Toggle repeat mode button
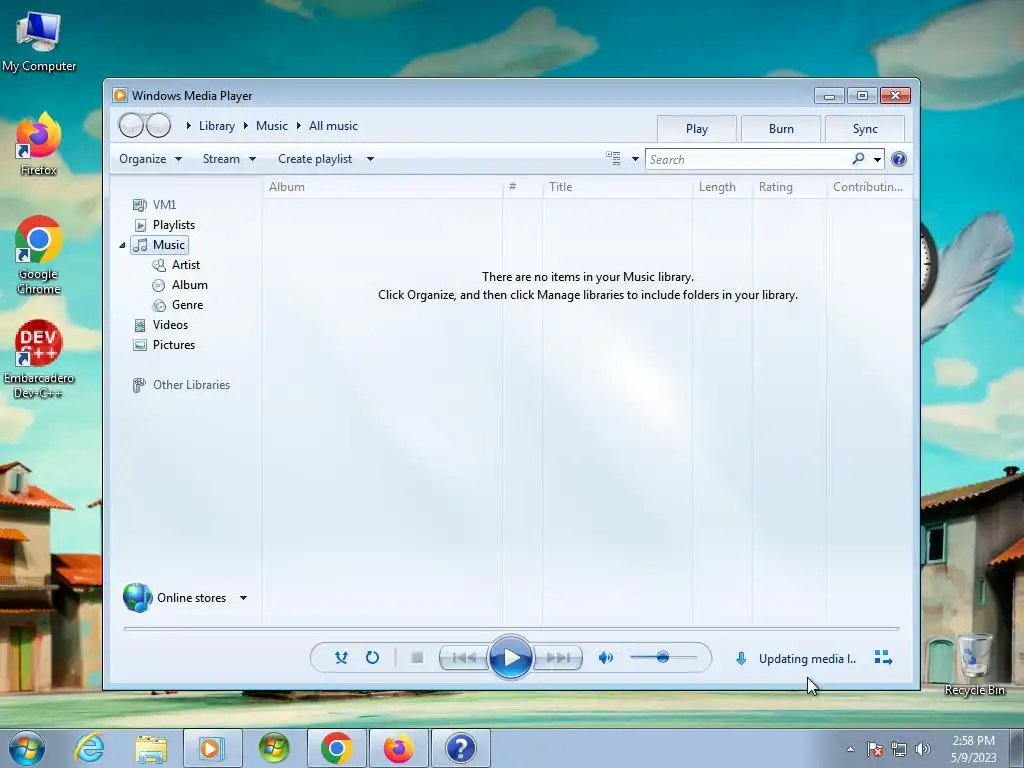This screenshot has height=768, width=1024. point(372,658)
